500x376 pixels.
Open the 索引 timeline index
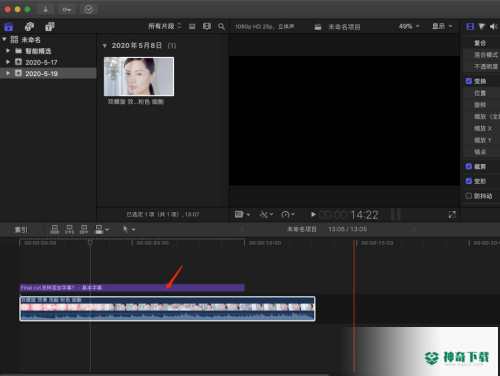(21, 230)
